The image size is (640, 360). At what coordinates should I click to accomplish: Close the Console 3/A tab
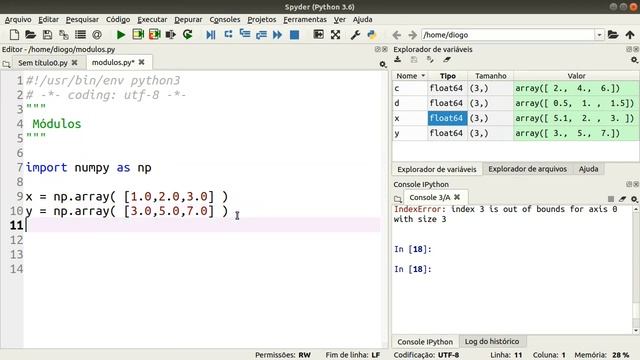click(457, 197)
